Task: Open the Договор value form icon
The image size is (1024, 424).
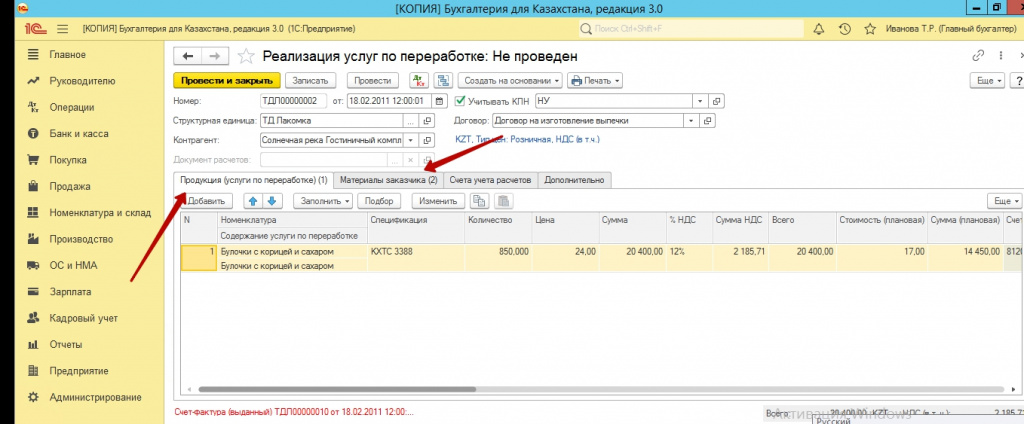Action: pos(708,121)
